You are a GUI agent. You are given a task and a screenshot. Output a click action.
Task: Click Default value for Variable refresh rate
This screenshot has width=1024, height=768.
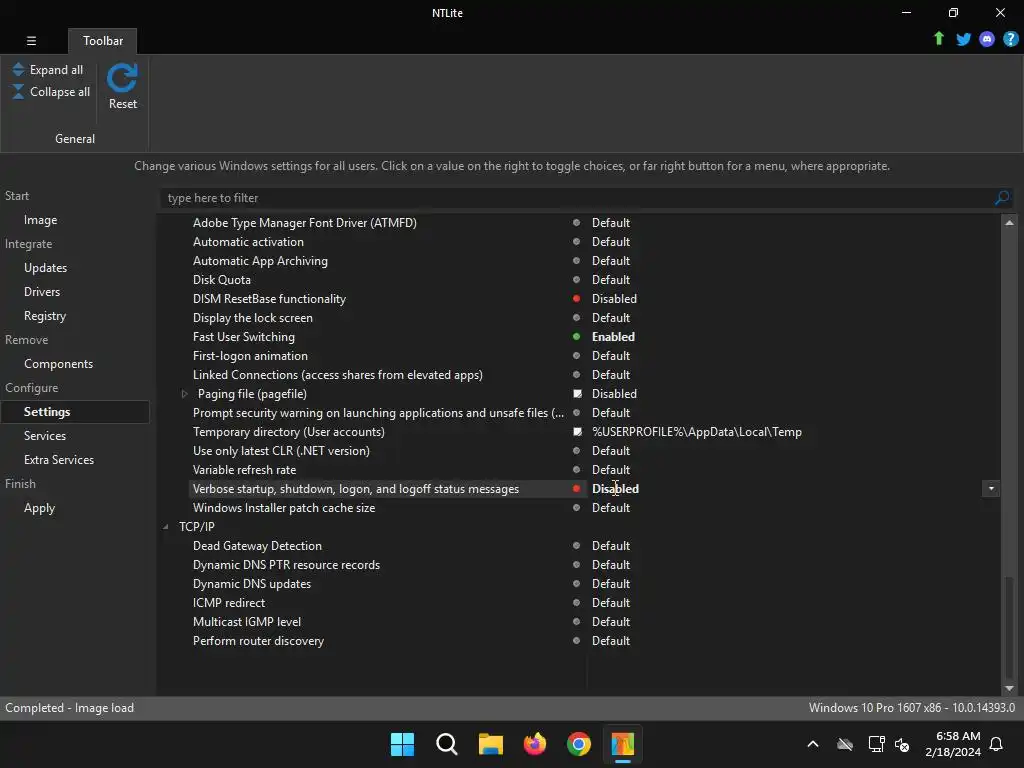coord(611,470)
